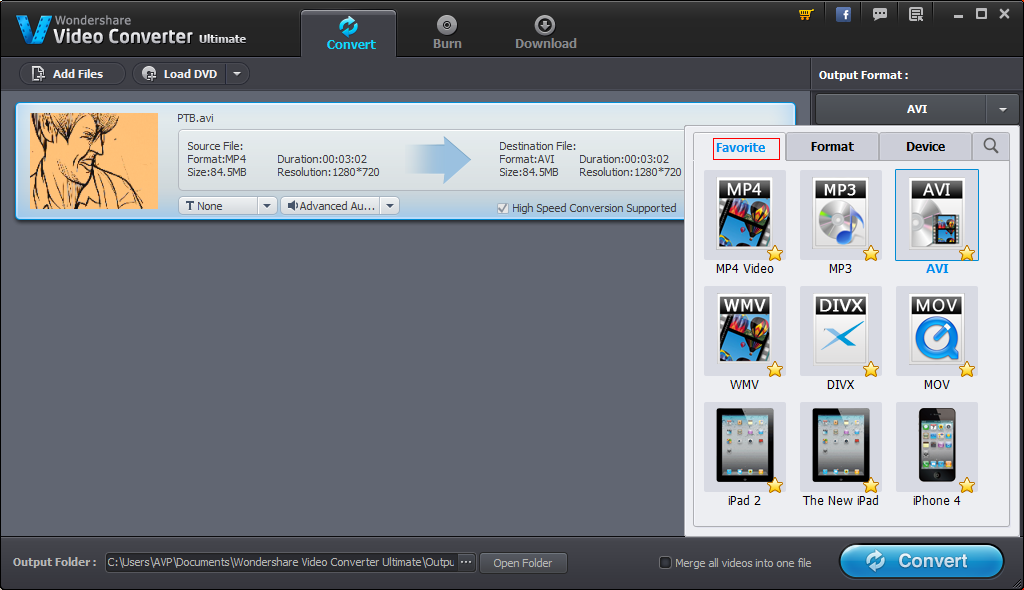Toggle the favorite star on iPhone 4
This screenshot has height=590, width=1024.
pyautogui.click(x=967, y=485)
